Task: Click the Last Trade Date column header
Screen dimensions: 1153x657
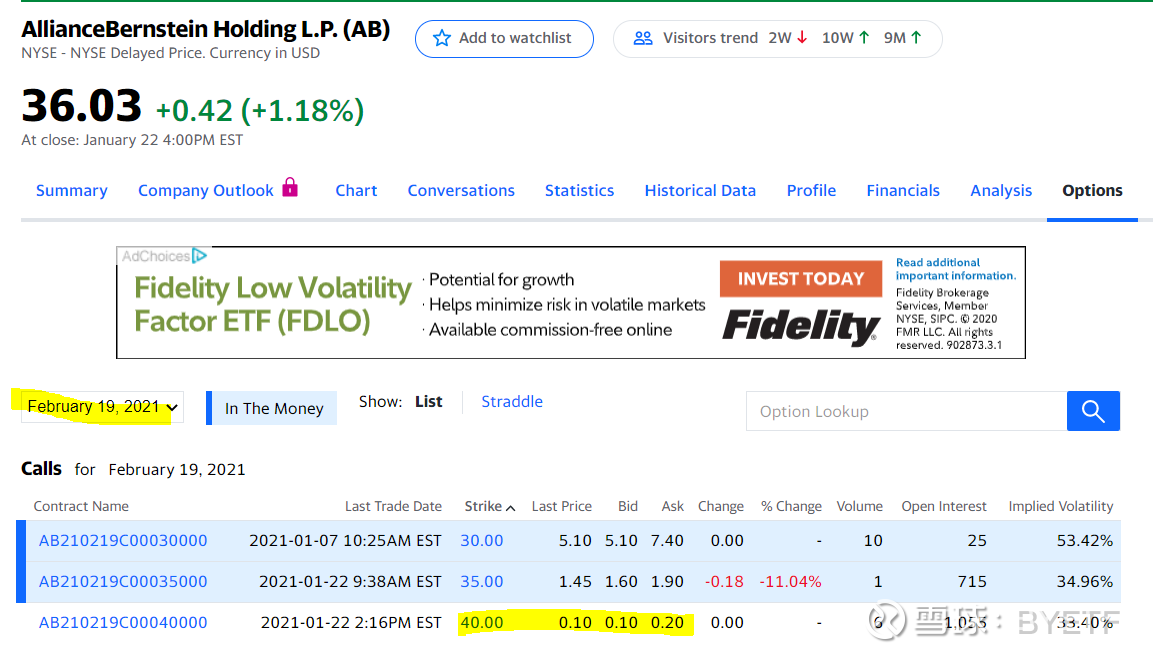Action: coord(393,506)
